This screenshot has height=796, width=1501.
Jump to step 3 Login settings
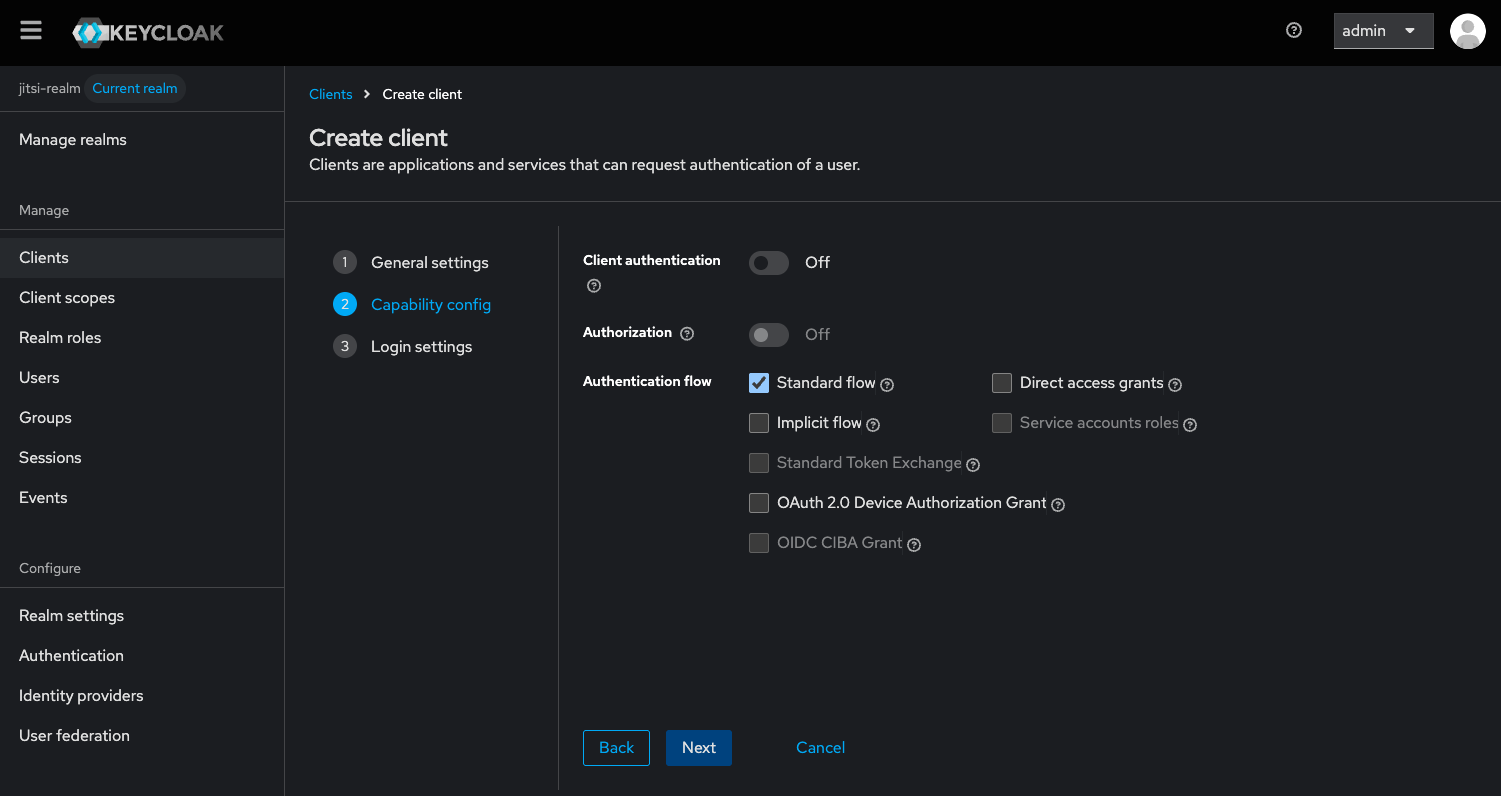pyautogui.click(x=421, y=346)
